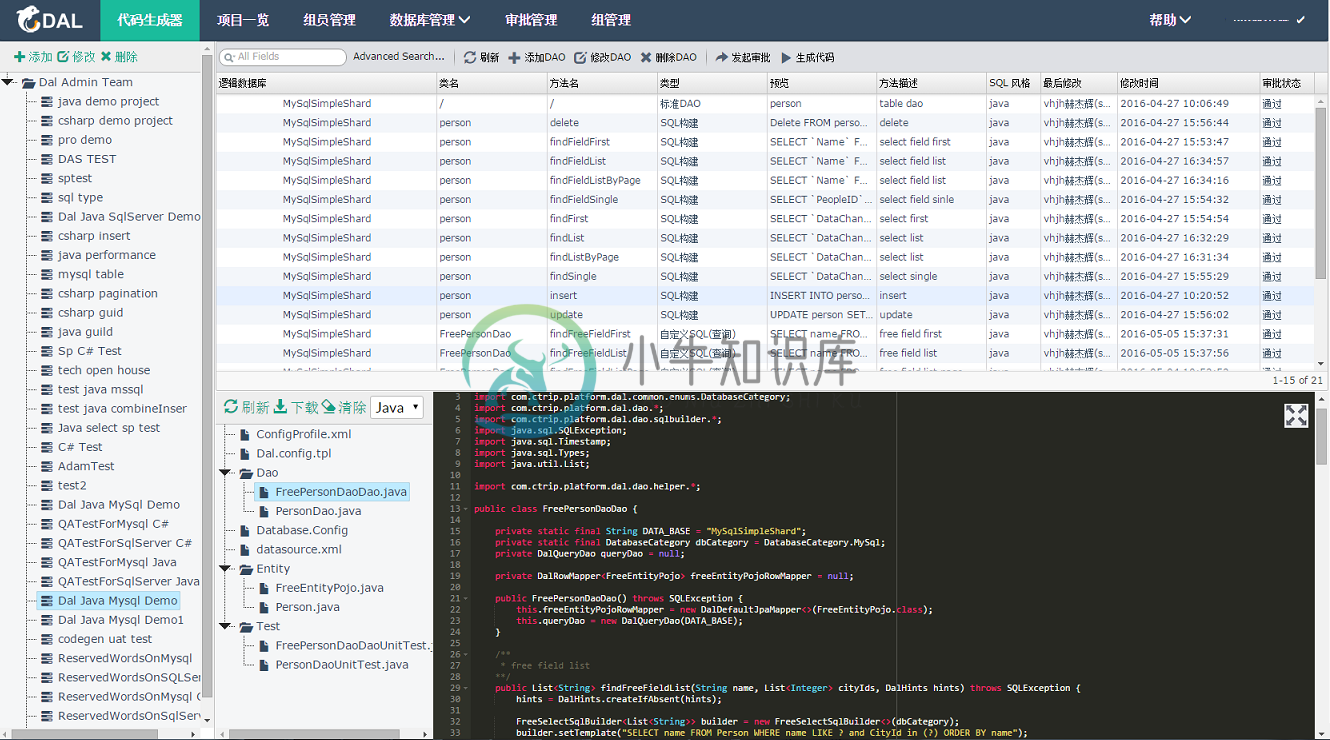Fold class at code line 13

[x=465, y=509]
